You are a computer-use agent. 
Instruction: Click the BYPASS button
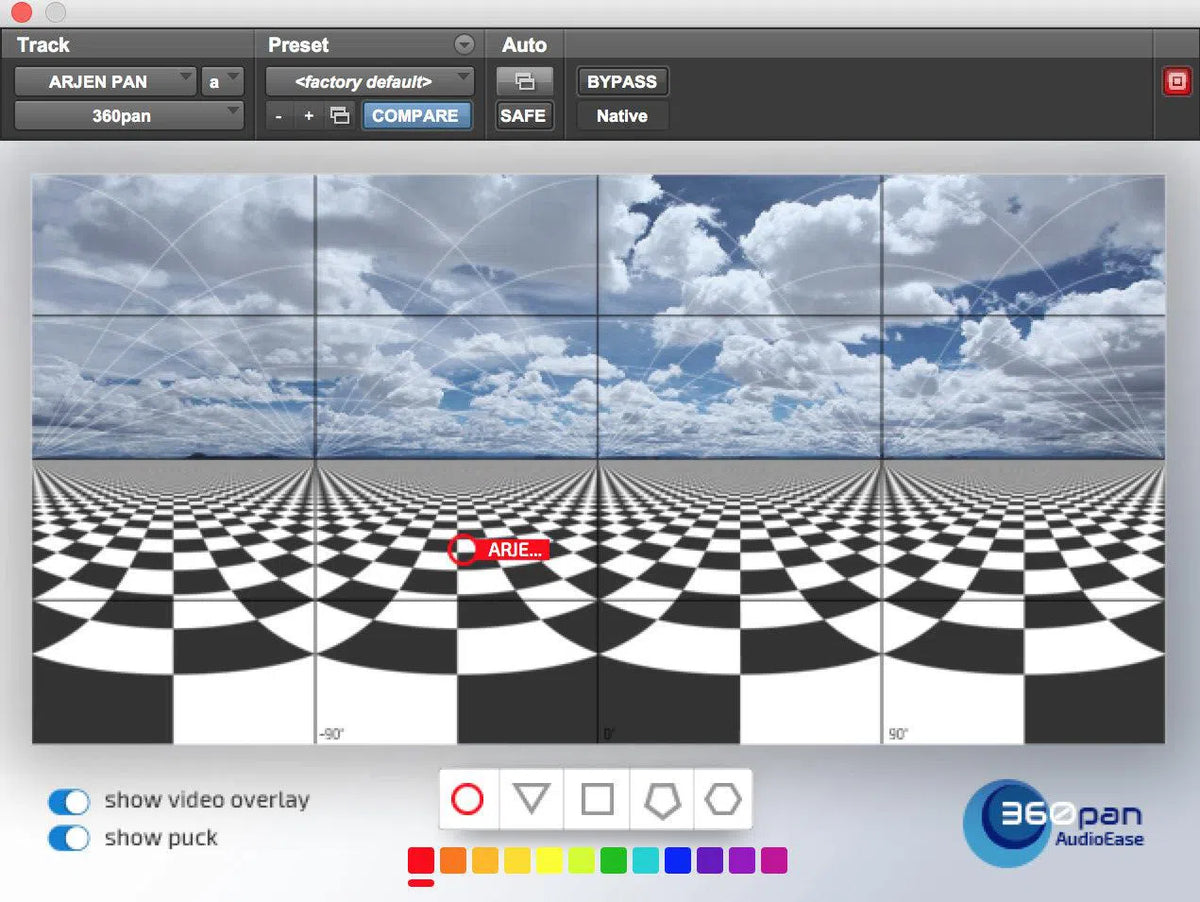tap(622, 81)
